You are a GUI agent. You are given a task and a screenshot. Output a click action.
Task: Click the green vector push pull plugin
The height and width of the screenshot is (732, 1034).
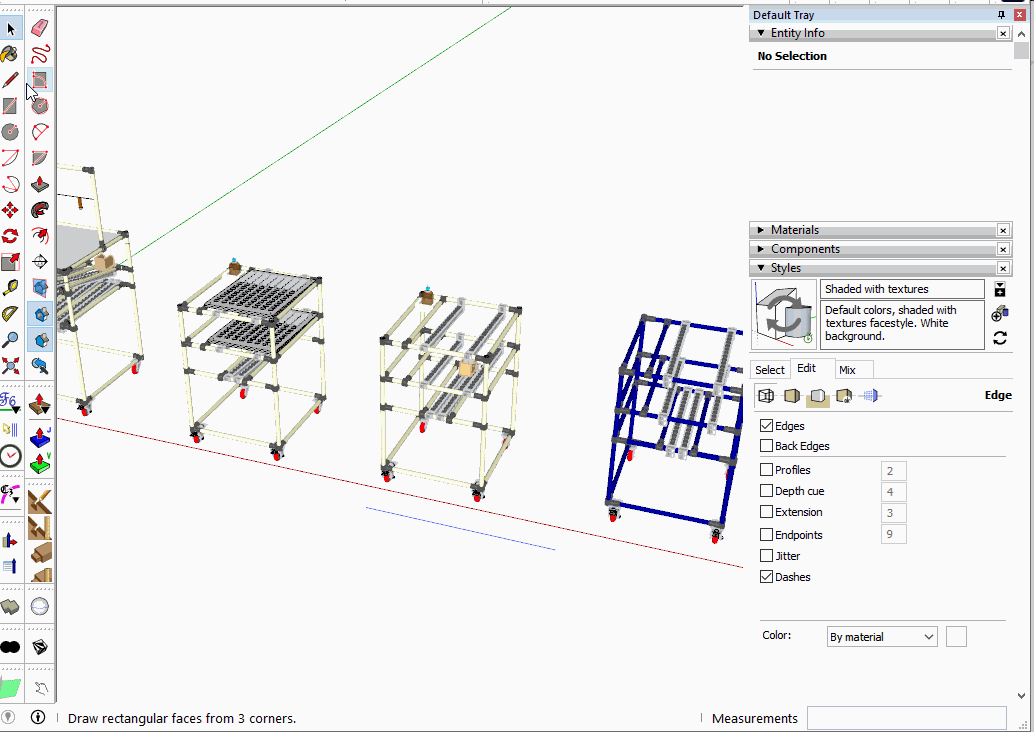click(x=40, y=462)
